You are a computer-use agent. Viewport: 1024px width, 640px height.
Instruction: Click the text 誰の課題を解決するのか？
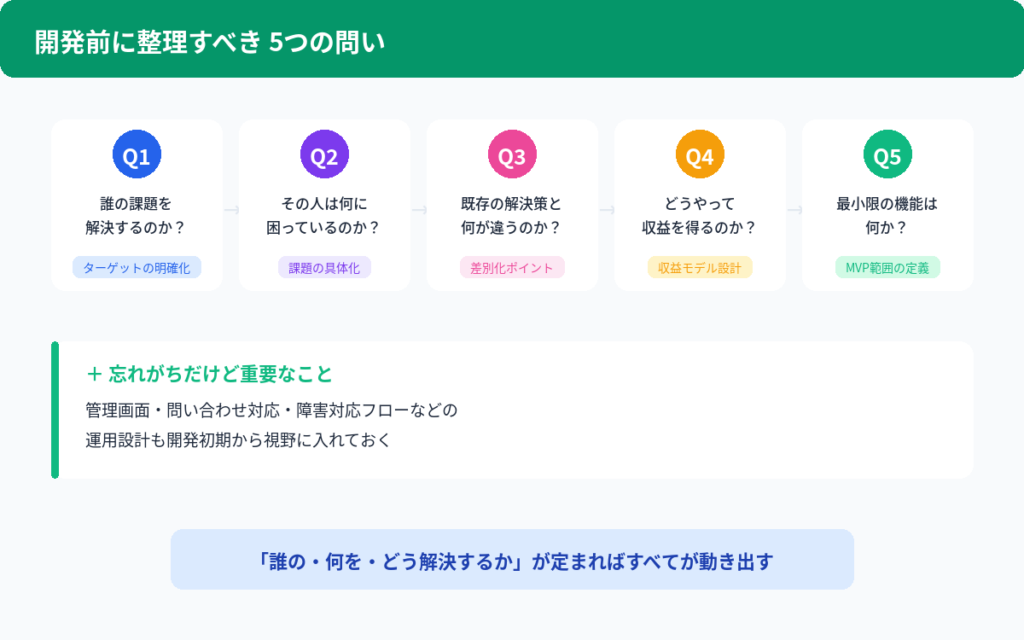coord(136,215)
